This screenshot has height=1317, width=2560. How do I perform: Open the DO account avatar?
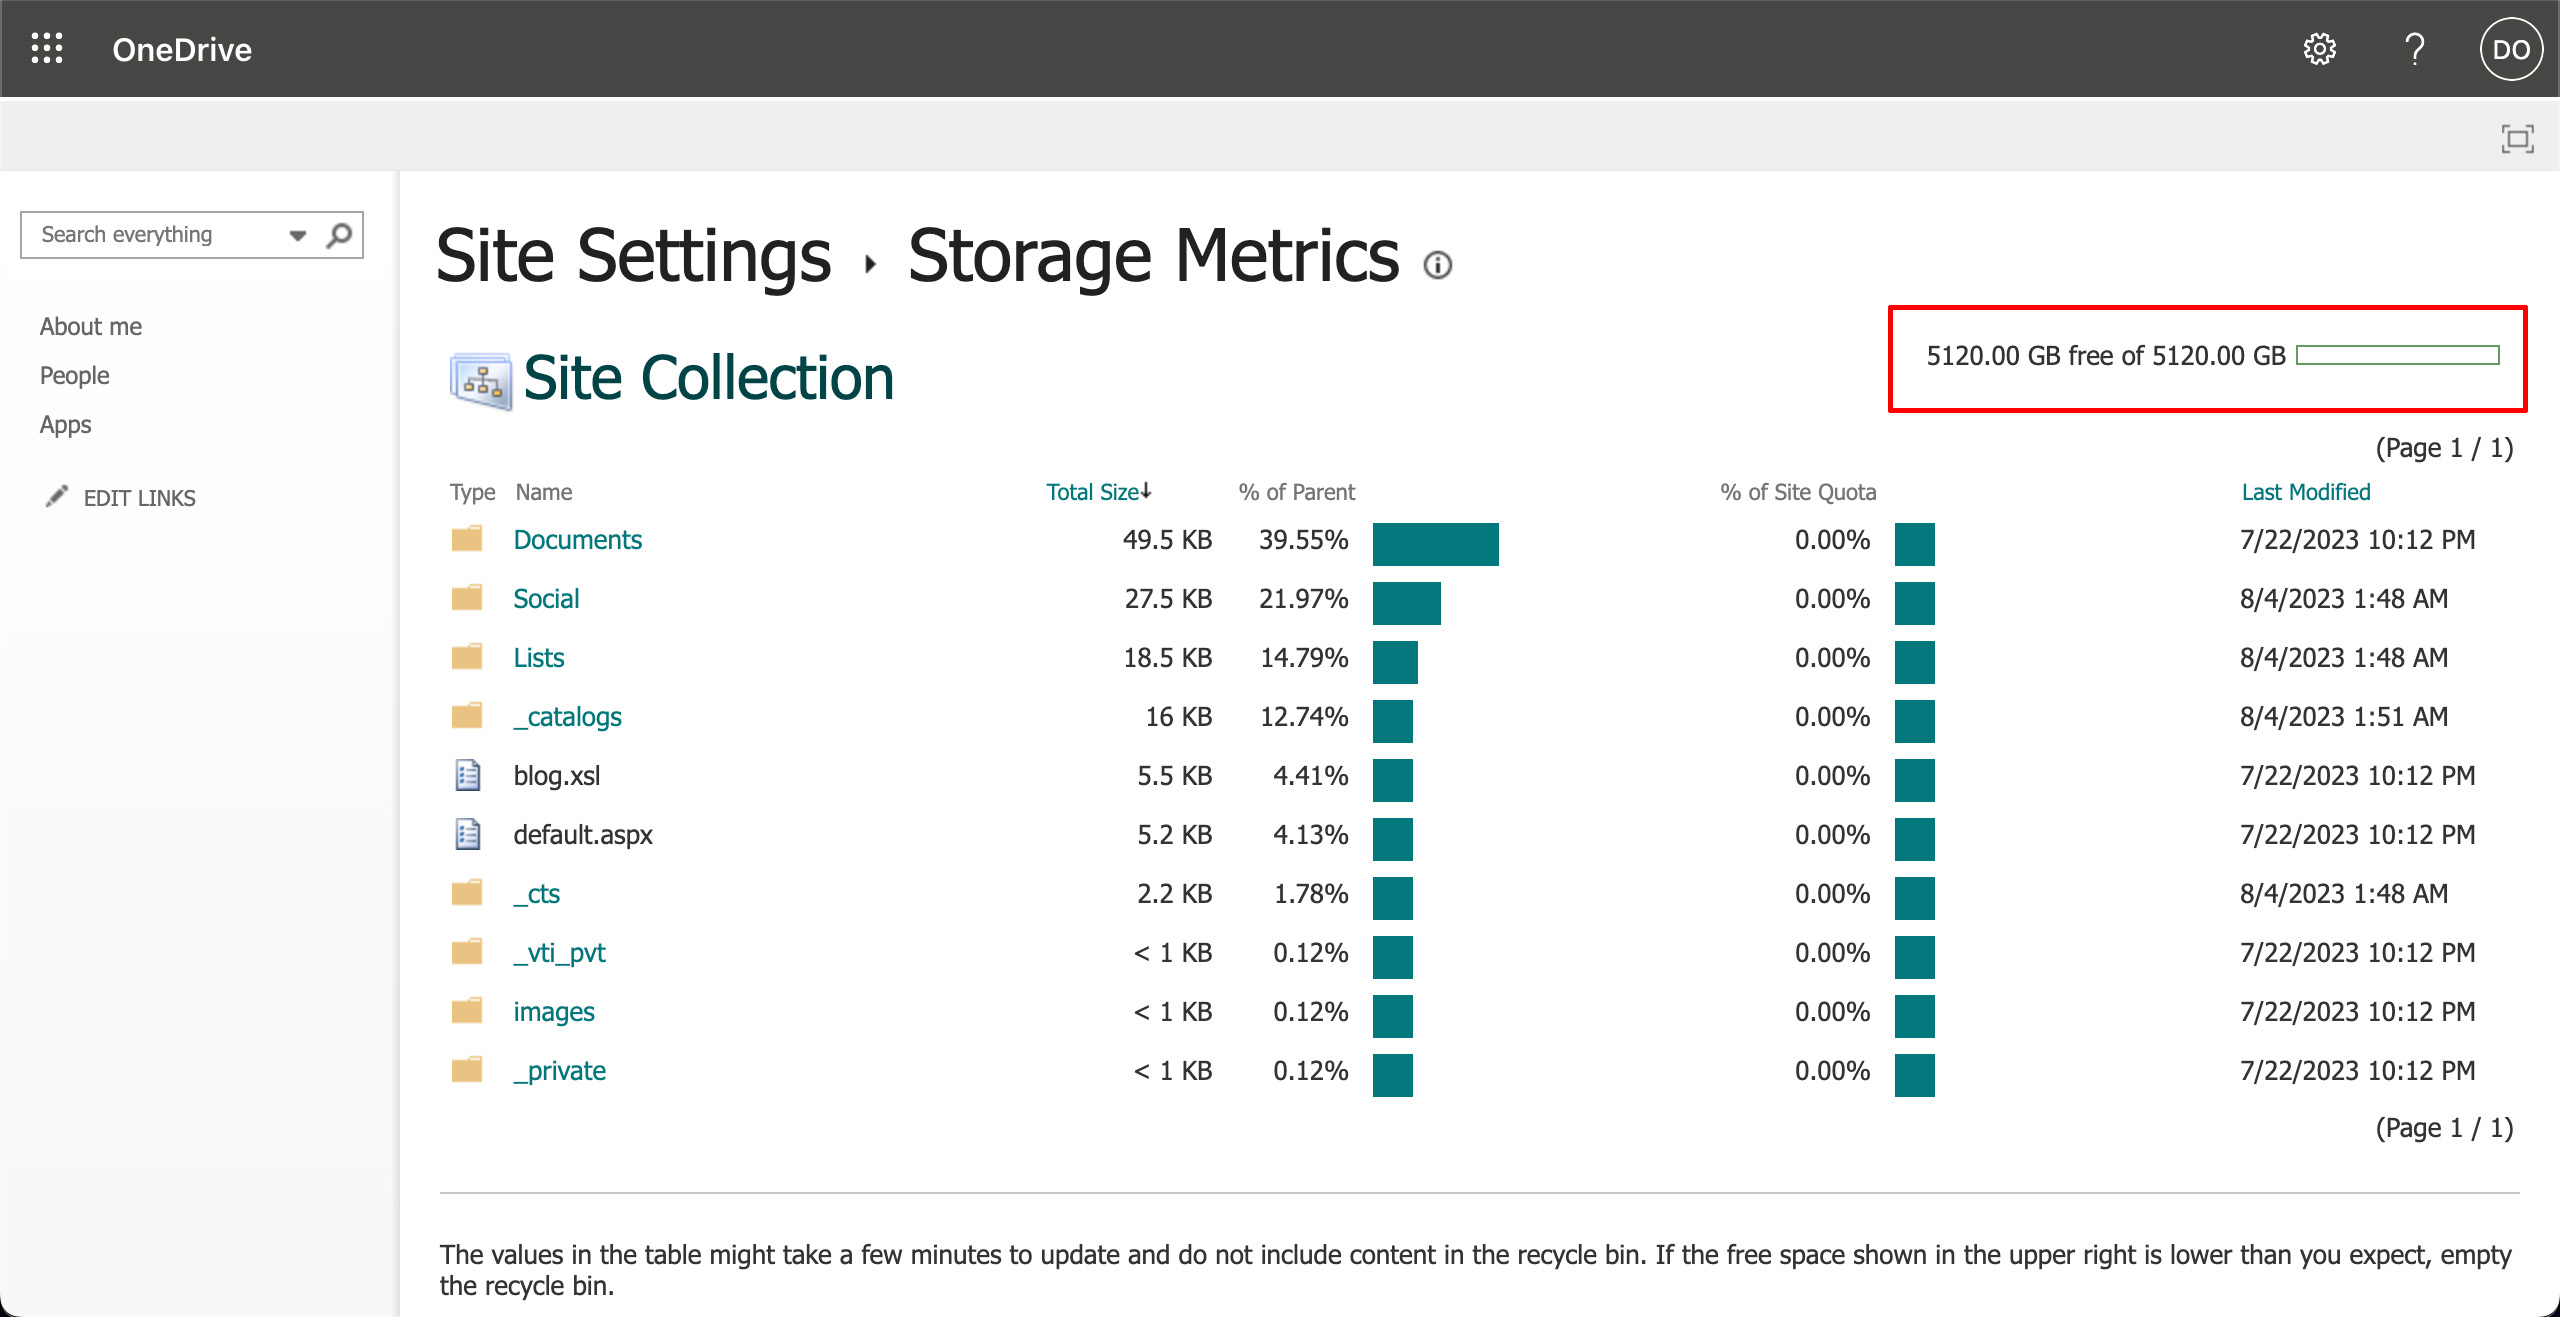click(2510, 49)
